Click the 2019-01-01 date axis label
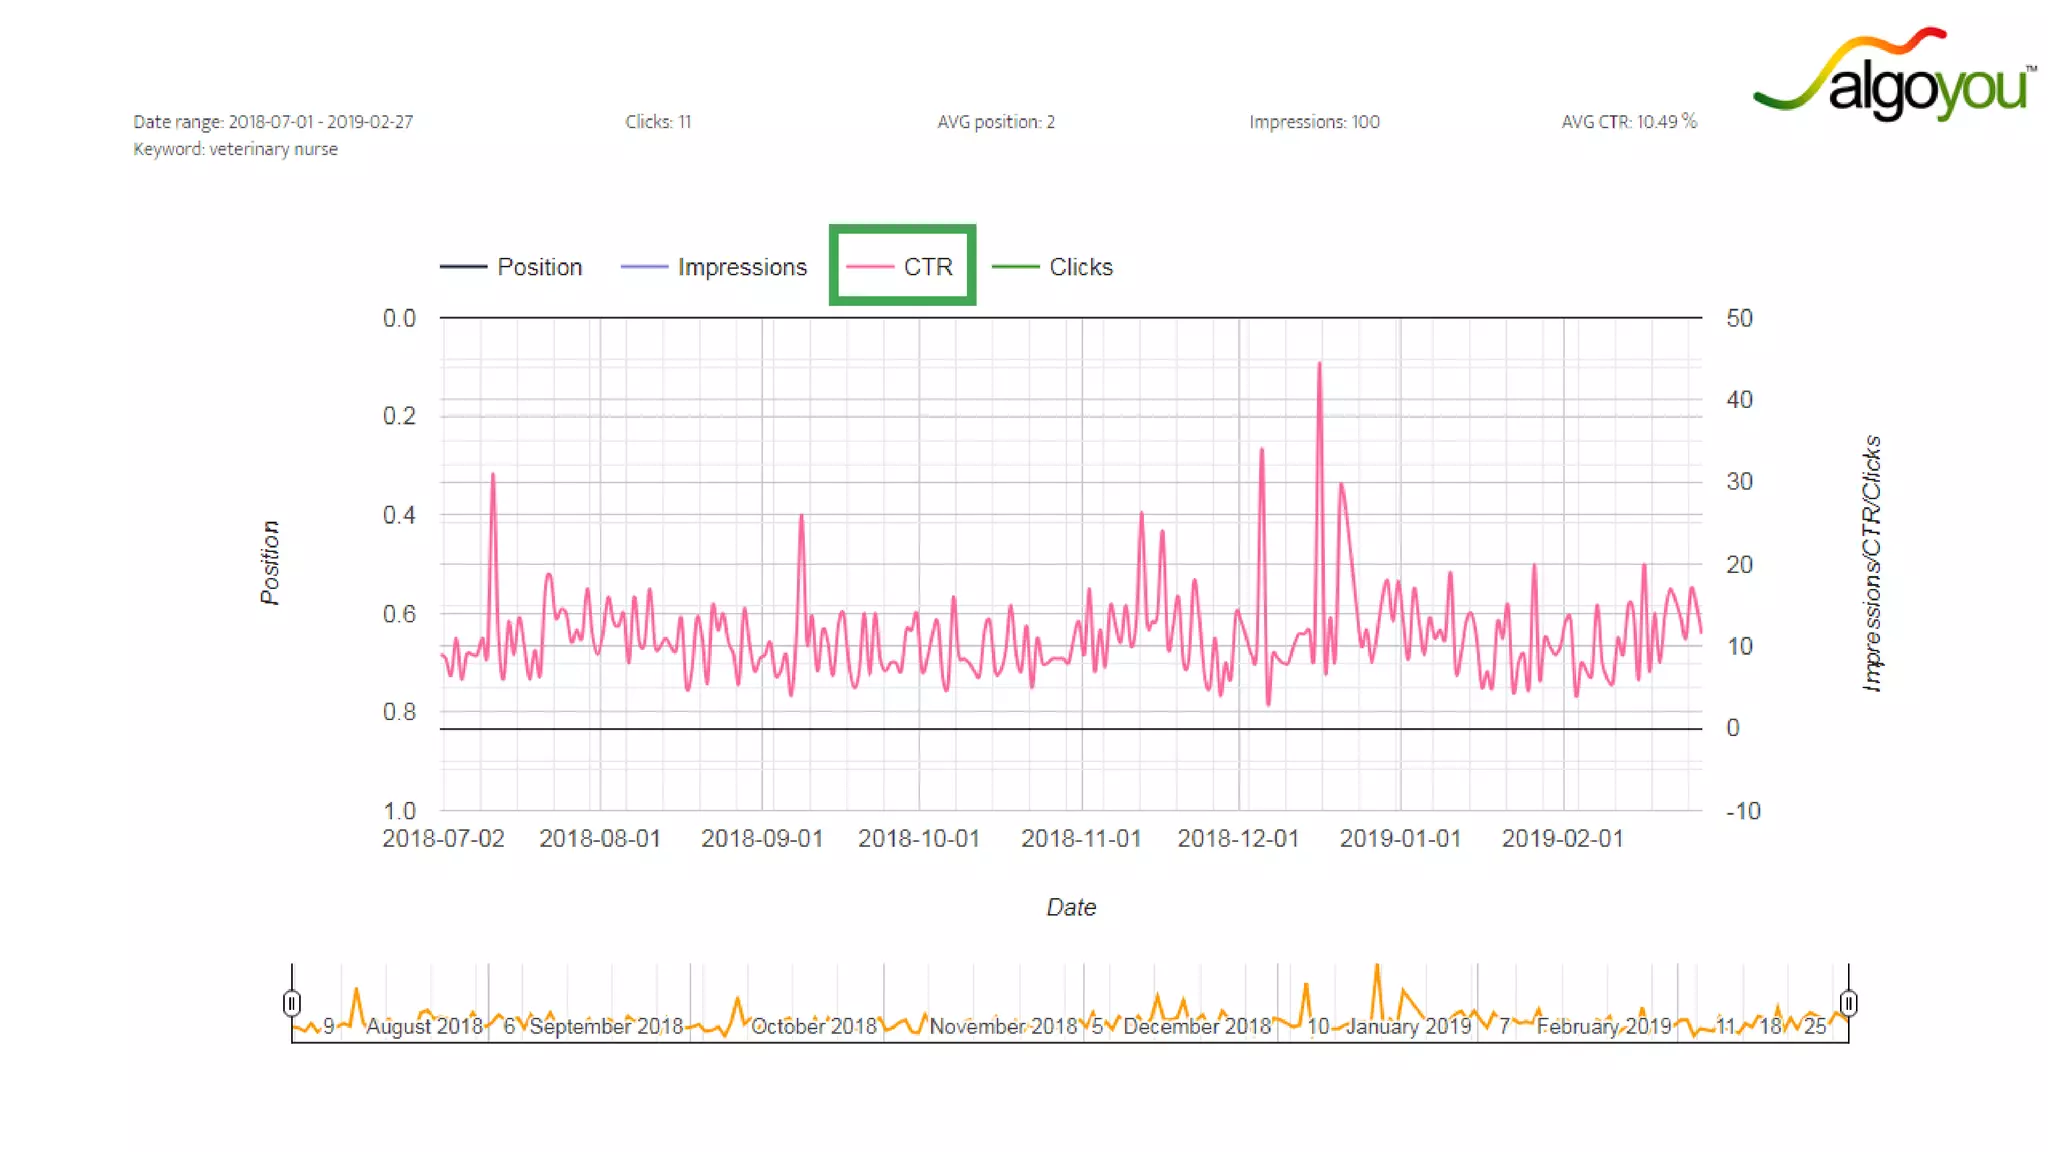The width and height of the screenshot is (2048, 1152). (x=1400, y=838)
